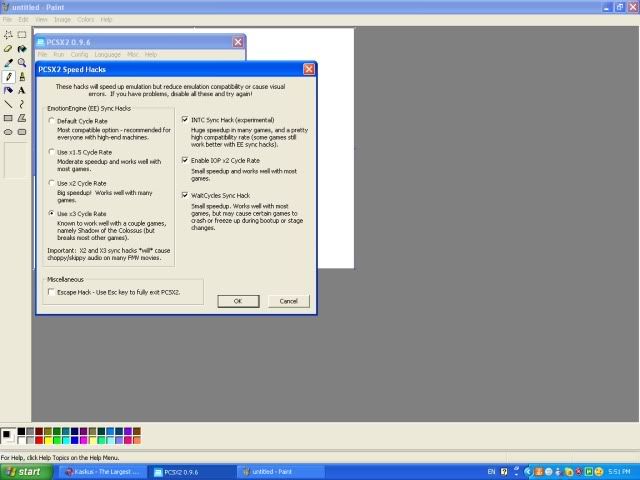The image size is (640, 480).
Task: Select the Polygon shape tool
Action: click(x=22, y=118)
